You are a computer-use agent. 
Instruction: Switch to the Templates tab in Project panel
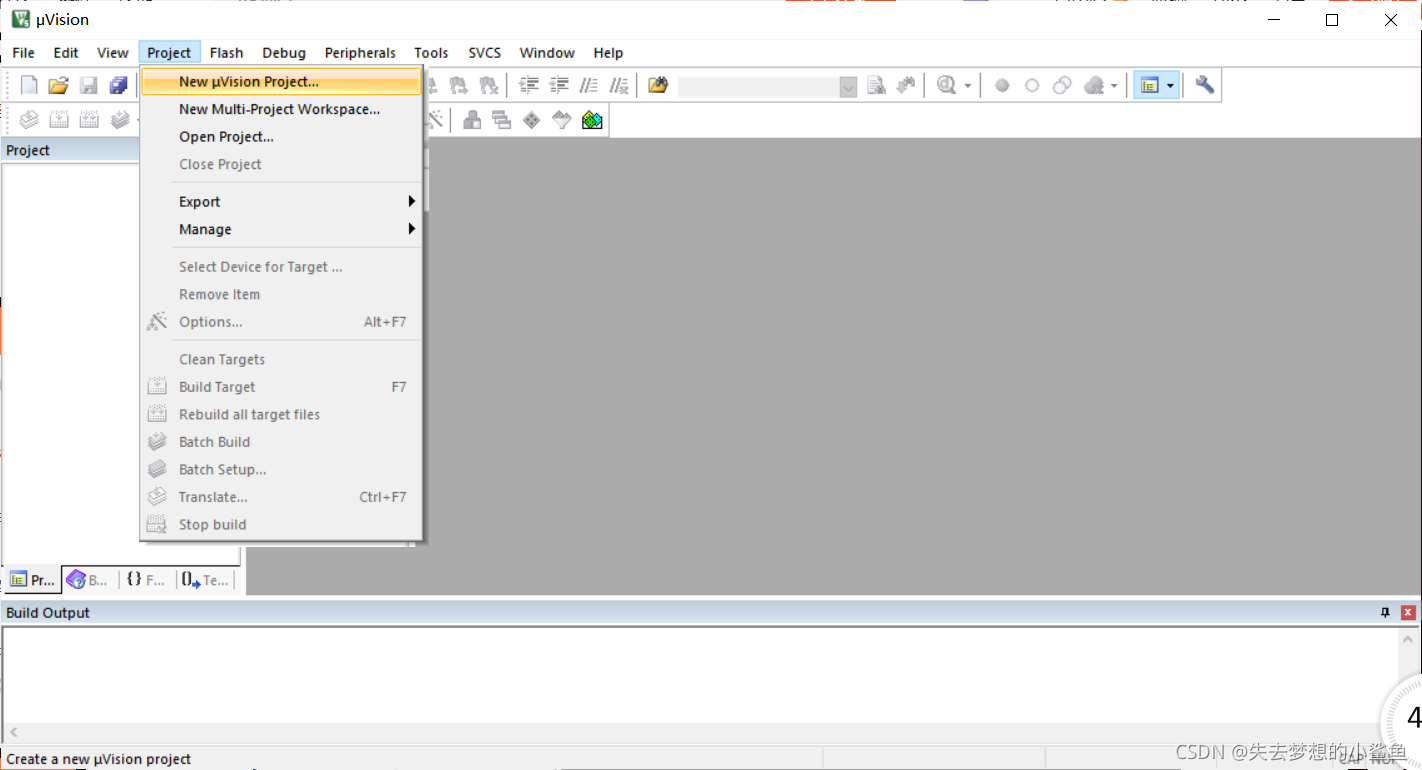[x=205, y=580]
